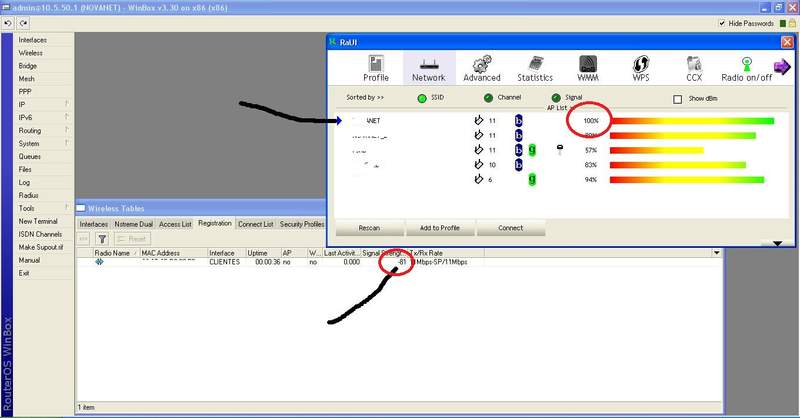Click the Uptime column header
800x418 pixels.
click(x=263, y=253)
